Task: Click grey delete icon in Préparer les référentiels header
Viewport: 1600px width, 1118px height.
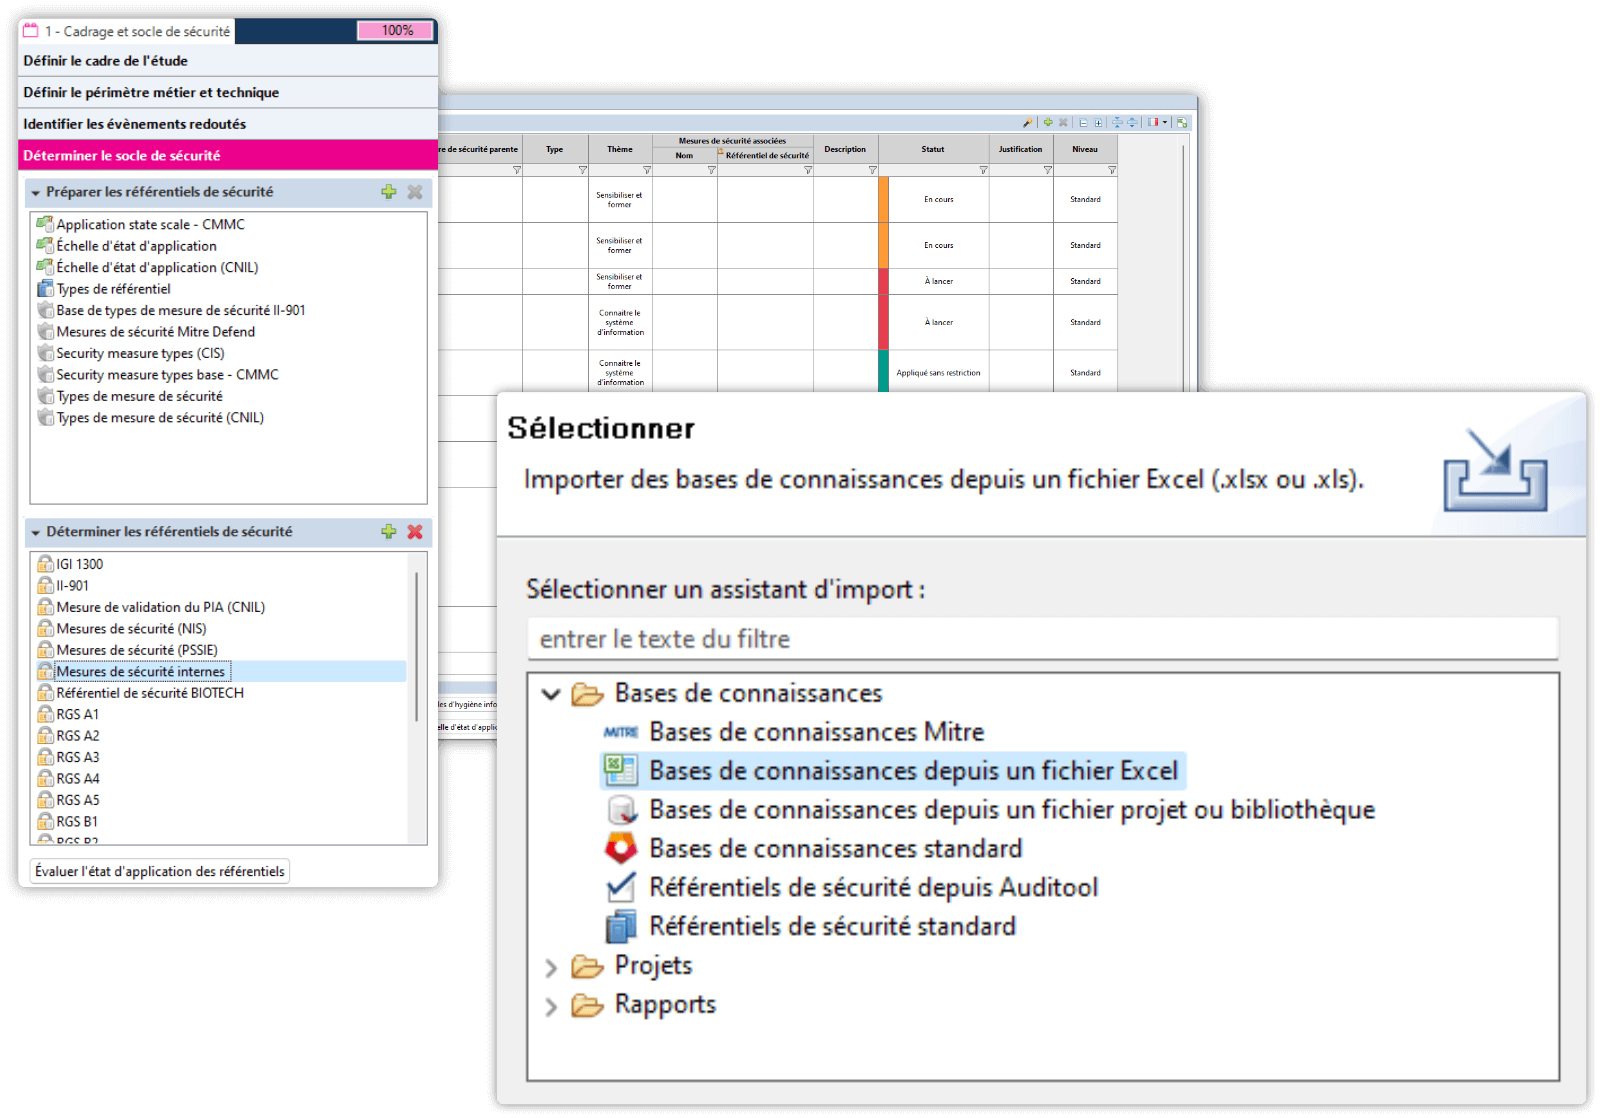Action: pos(415,192)
